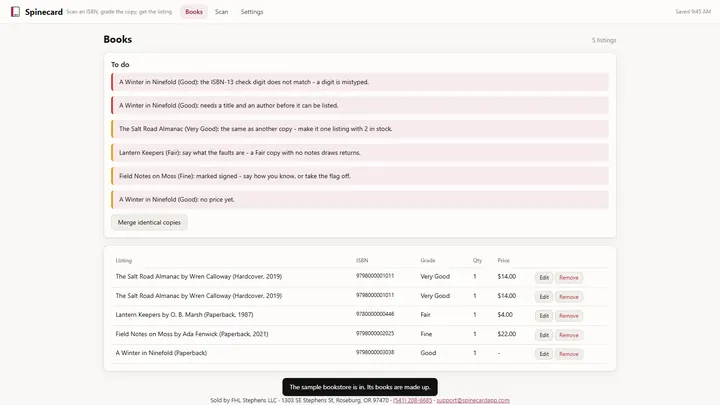Viewport: 720px width, 405px height.
Task: Select the ISBN-13 check digit to-do item
Action: [x=360, y=82]
